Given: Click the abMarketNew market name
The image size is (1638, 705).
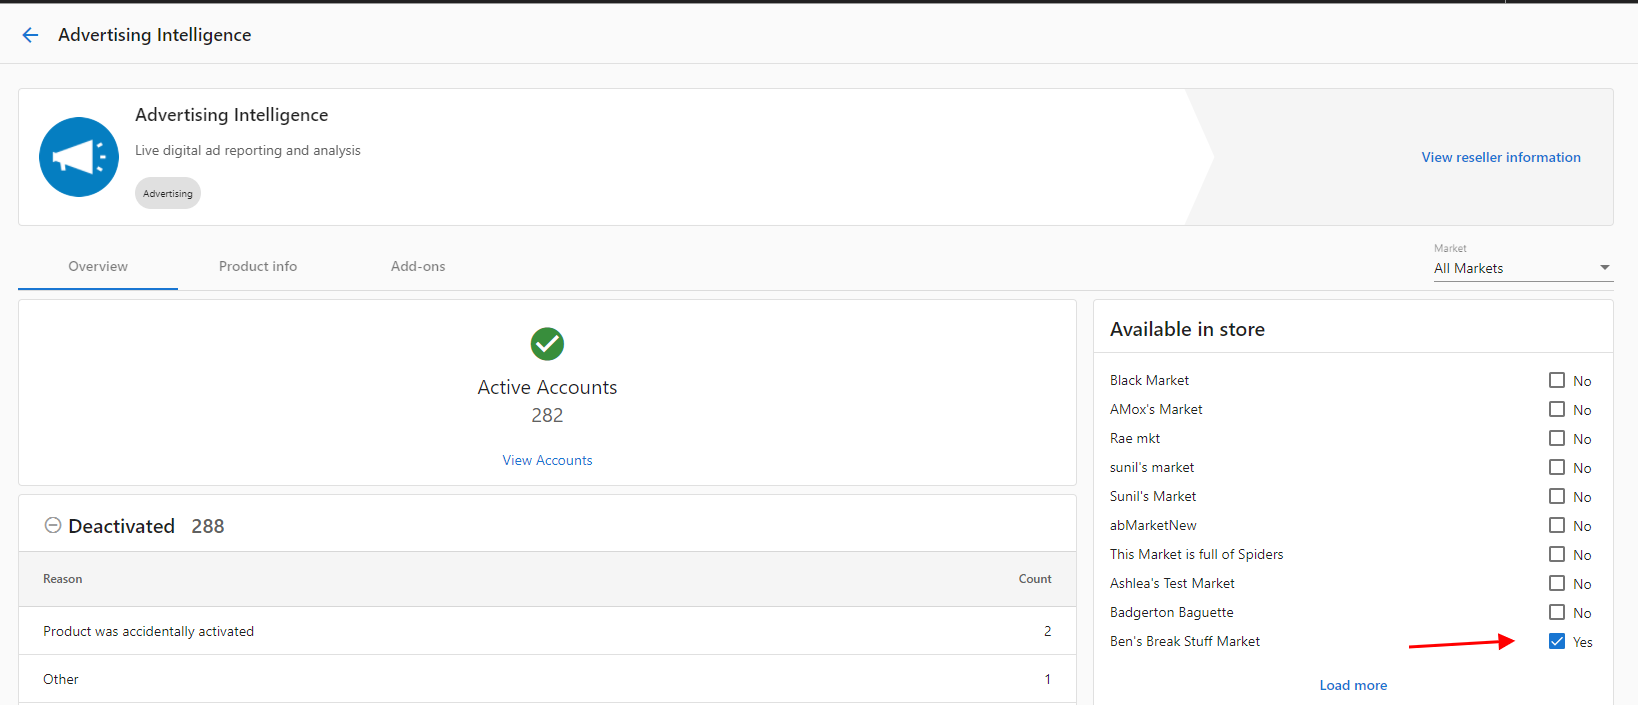Looking at the screenshot, I should coord(1153,525).
